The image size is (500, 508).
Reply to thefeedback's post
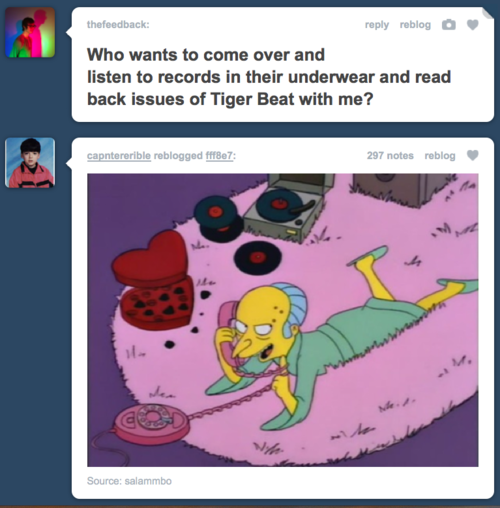pos(377,25)
